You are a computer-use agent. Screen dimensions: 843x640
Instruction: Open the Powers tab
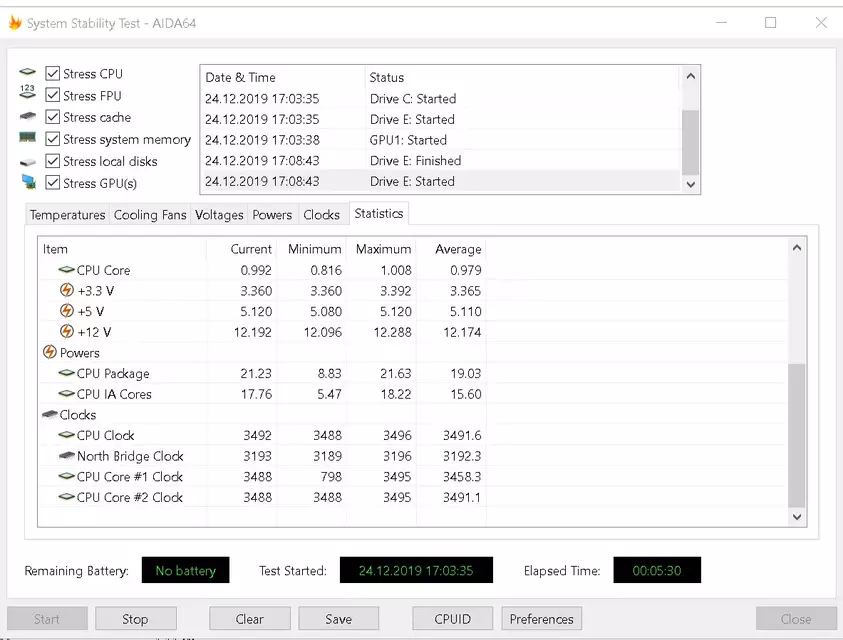(x=272, y=215)
